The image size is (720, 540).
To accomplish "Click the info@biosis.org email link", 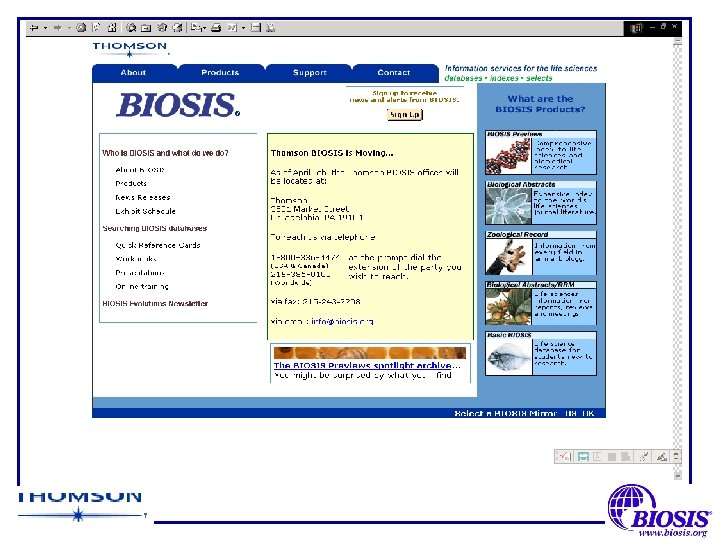I will 343,321.
